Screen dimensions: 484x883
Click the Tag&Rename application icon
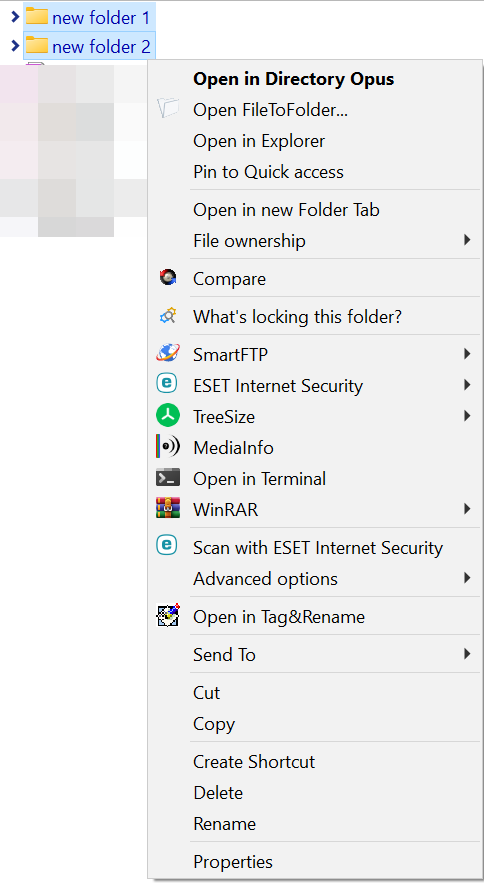point(168,616)
